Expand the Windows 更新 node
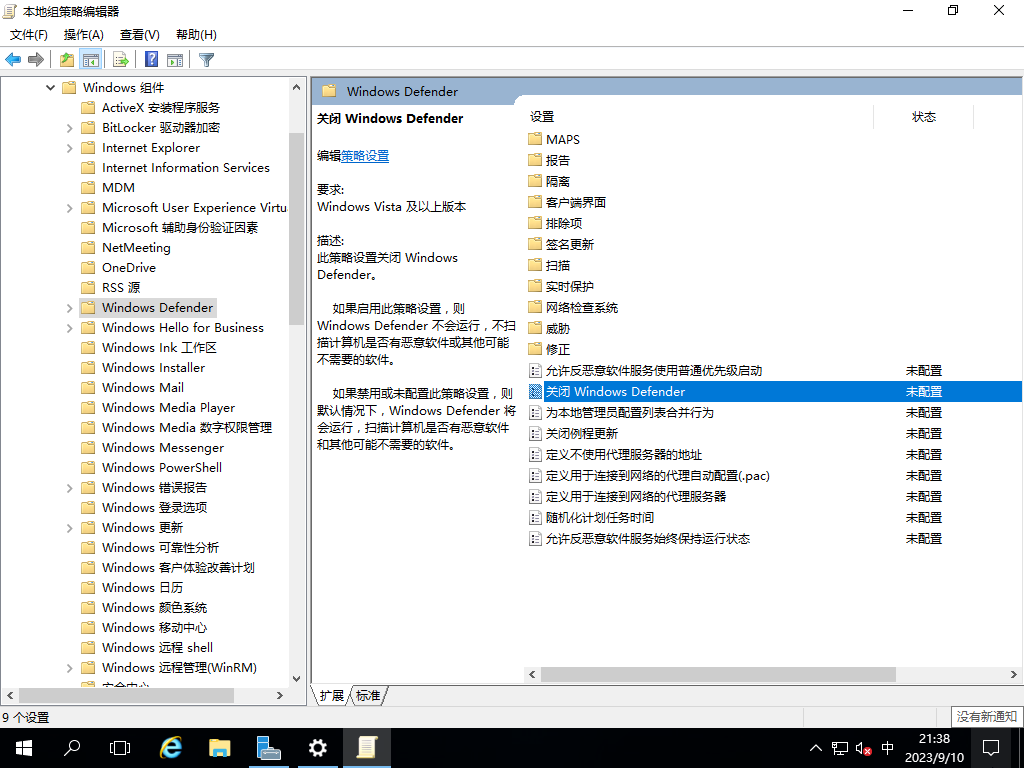 (x=69, y=528)
